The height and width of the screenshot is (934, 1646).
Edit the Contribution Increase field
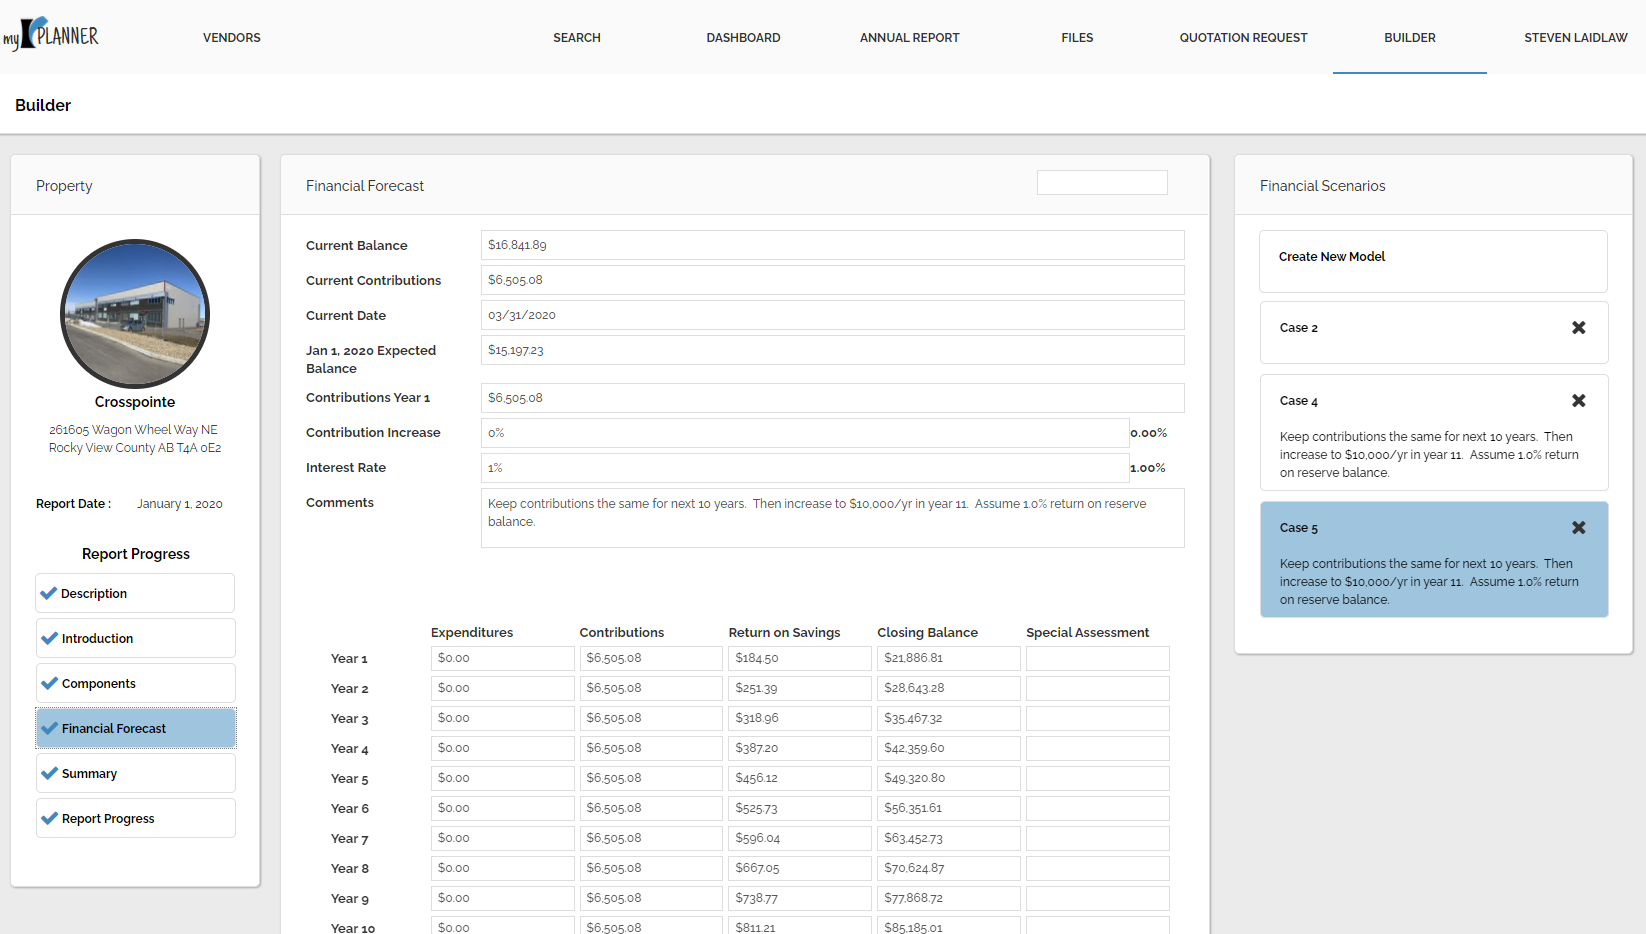click(x=805, y=433)
